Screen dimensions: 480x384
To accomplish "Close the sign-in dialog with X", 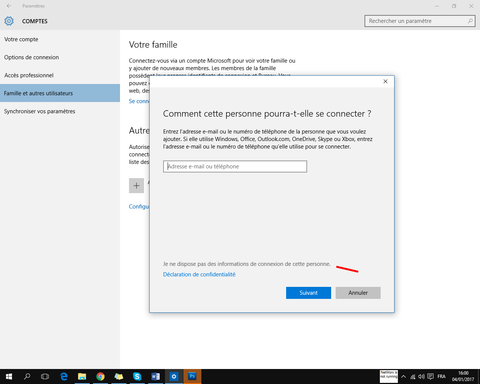I will tap(385, 81).
